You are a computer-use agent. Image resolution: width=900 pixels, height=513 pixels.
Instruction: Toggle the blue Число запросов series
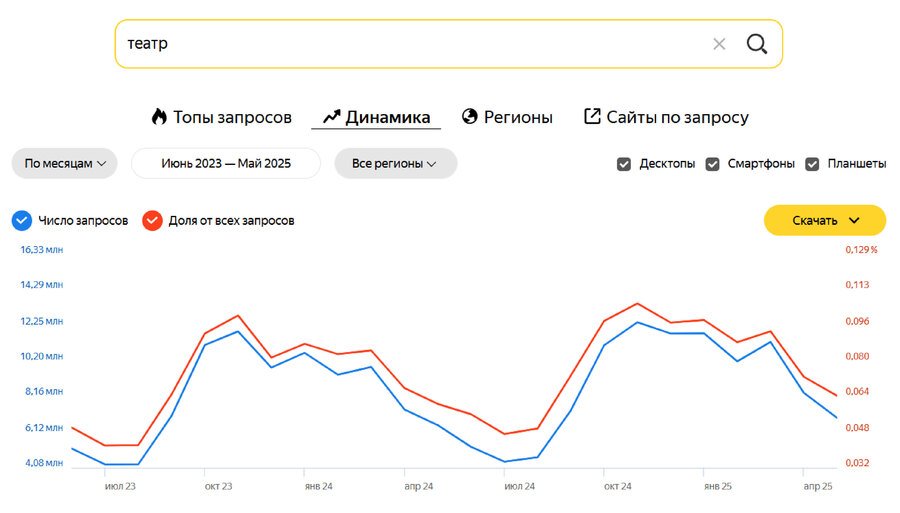[x=21, y=220]
